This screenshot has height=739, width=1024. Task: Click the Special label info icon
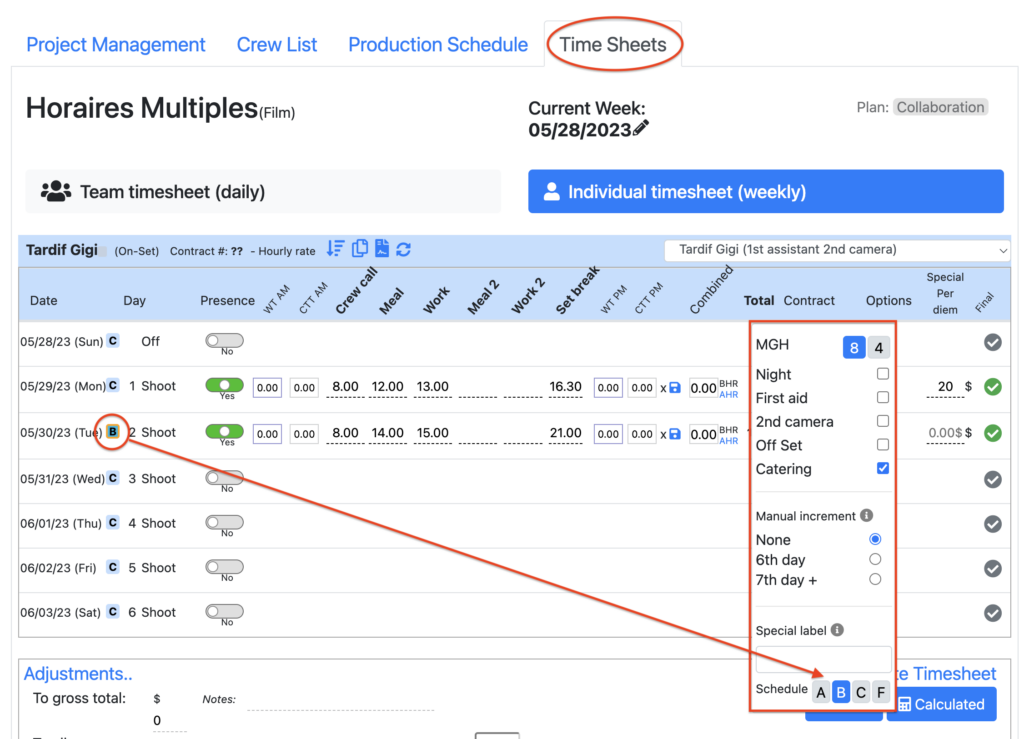pyautogui.click(x=837, y=630)
